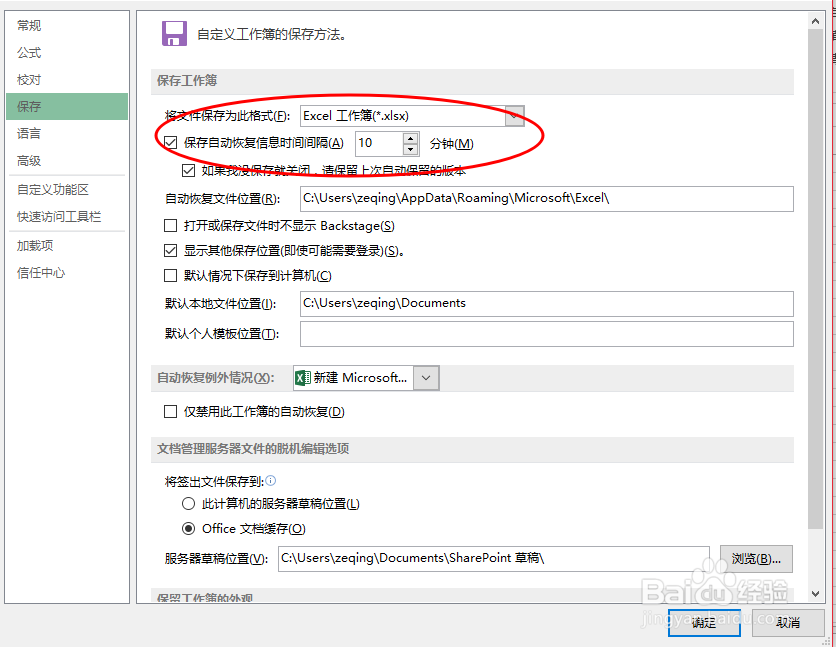Viewport: 836px width, 647px height.
Task: Click the floppy disk save icon
Action: (x=173, y=32)
